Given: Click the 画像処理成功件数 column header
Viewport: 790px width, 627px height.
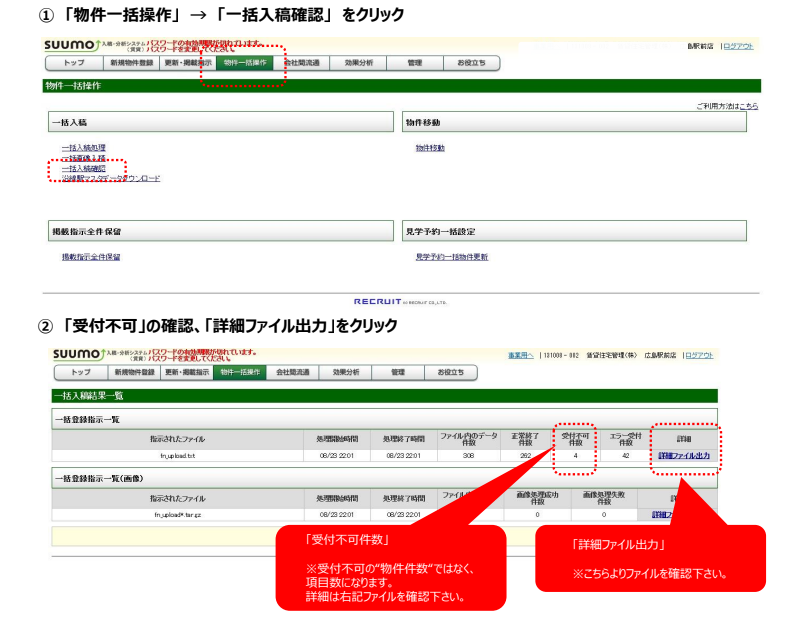Looking at the screenshot, I should pos(537,498).
